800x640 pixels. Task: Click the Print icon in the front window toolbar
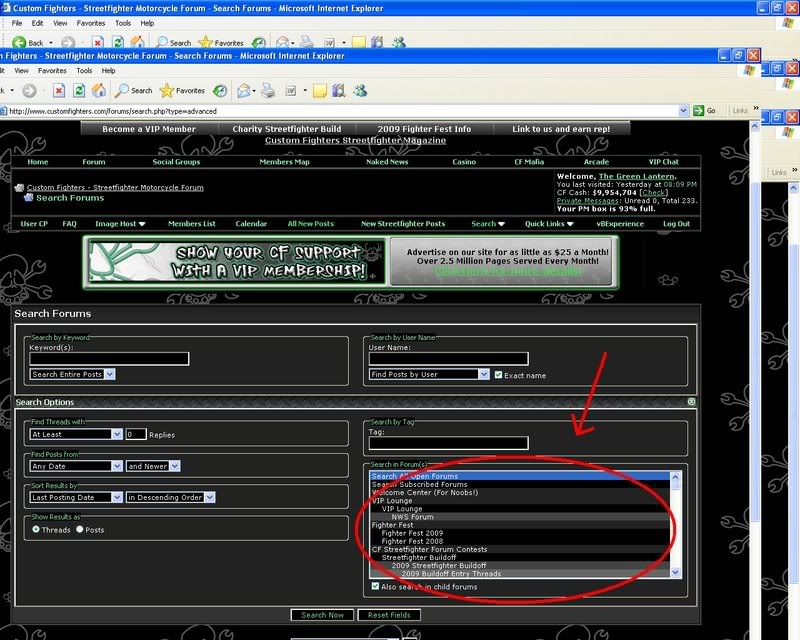268,91
